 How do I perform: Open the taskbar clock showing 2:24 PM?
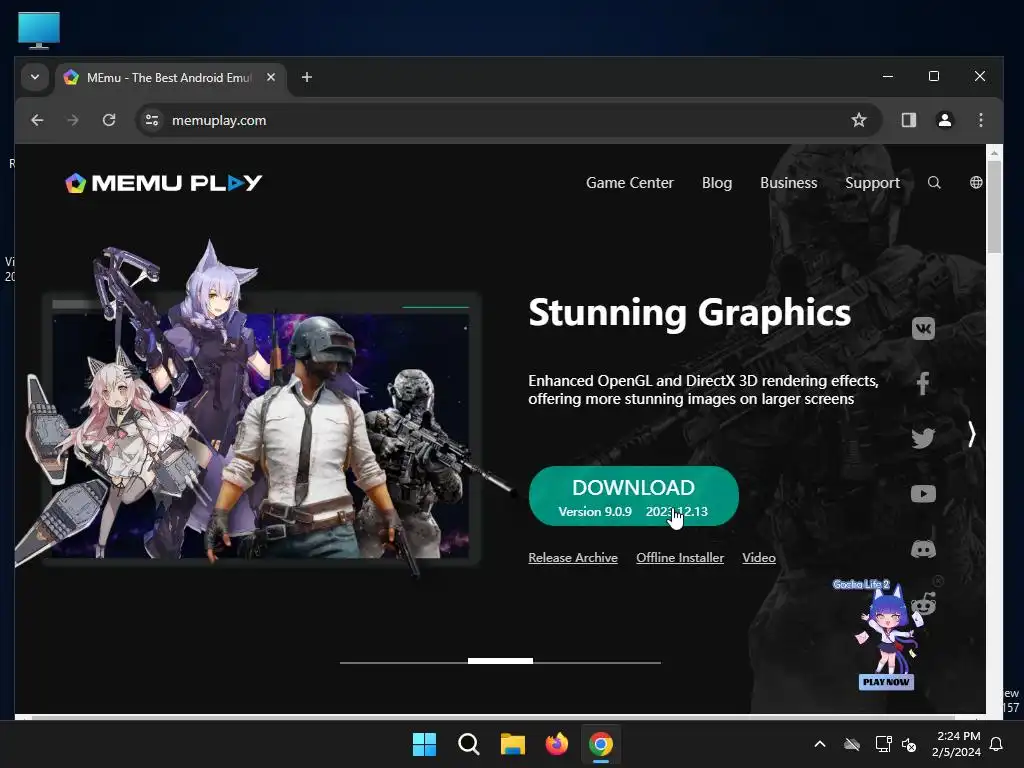[956, 744]
